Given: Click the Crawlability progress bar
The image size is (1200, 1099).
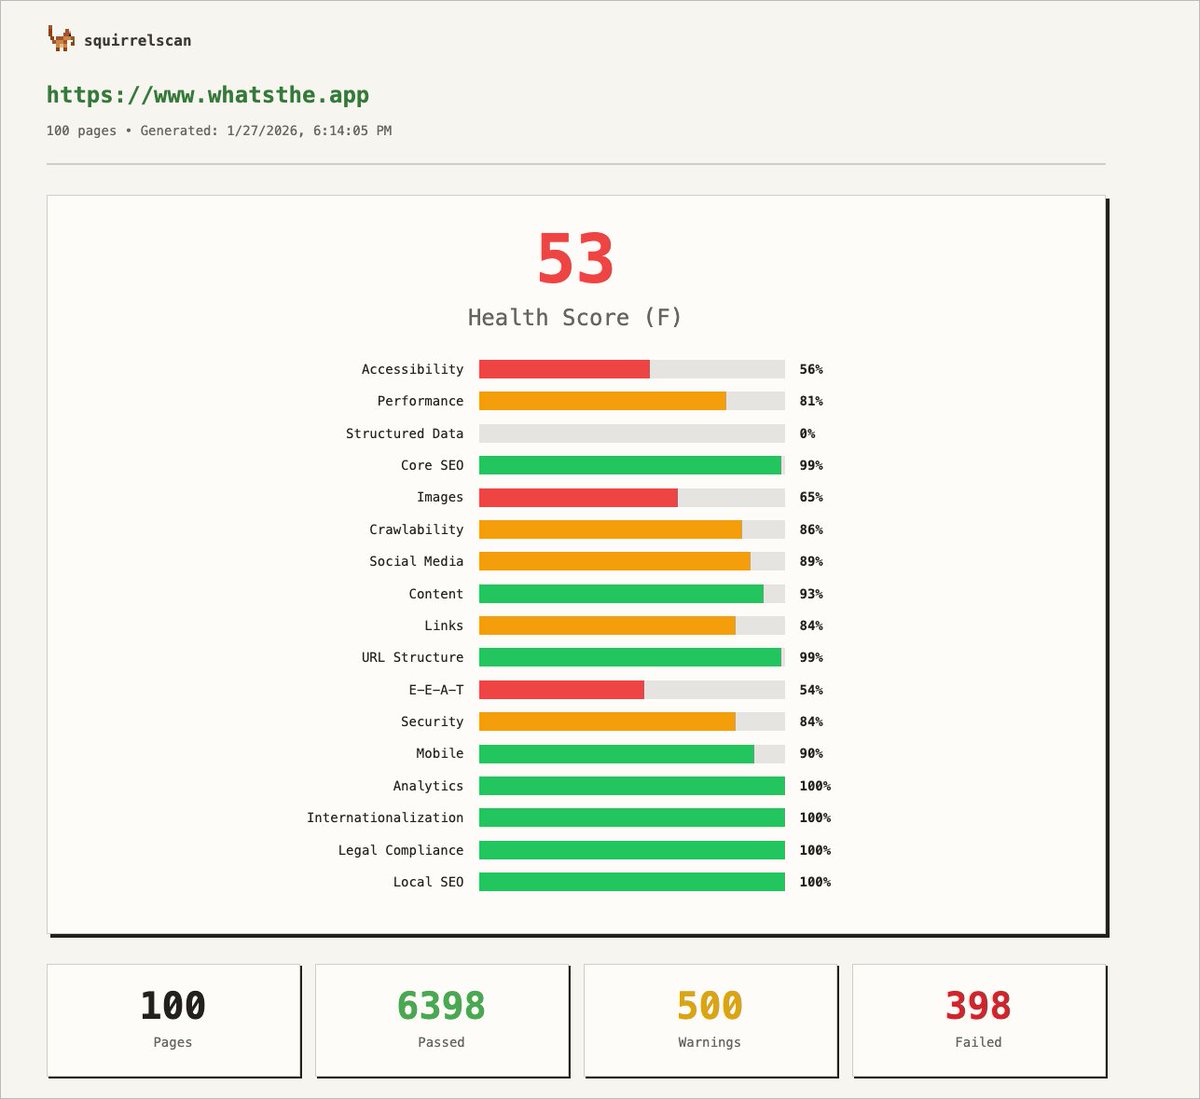Looking at the screenshot, I should (x=632, y=529).
